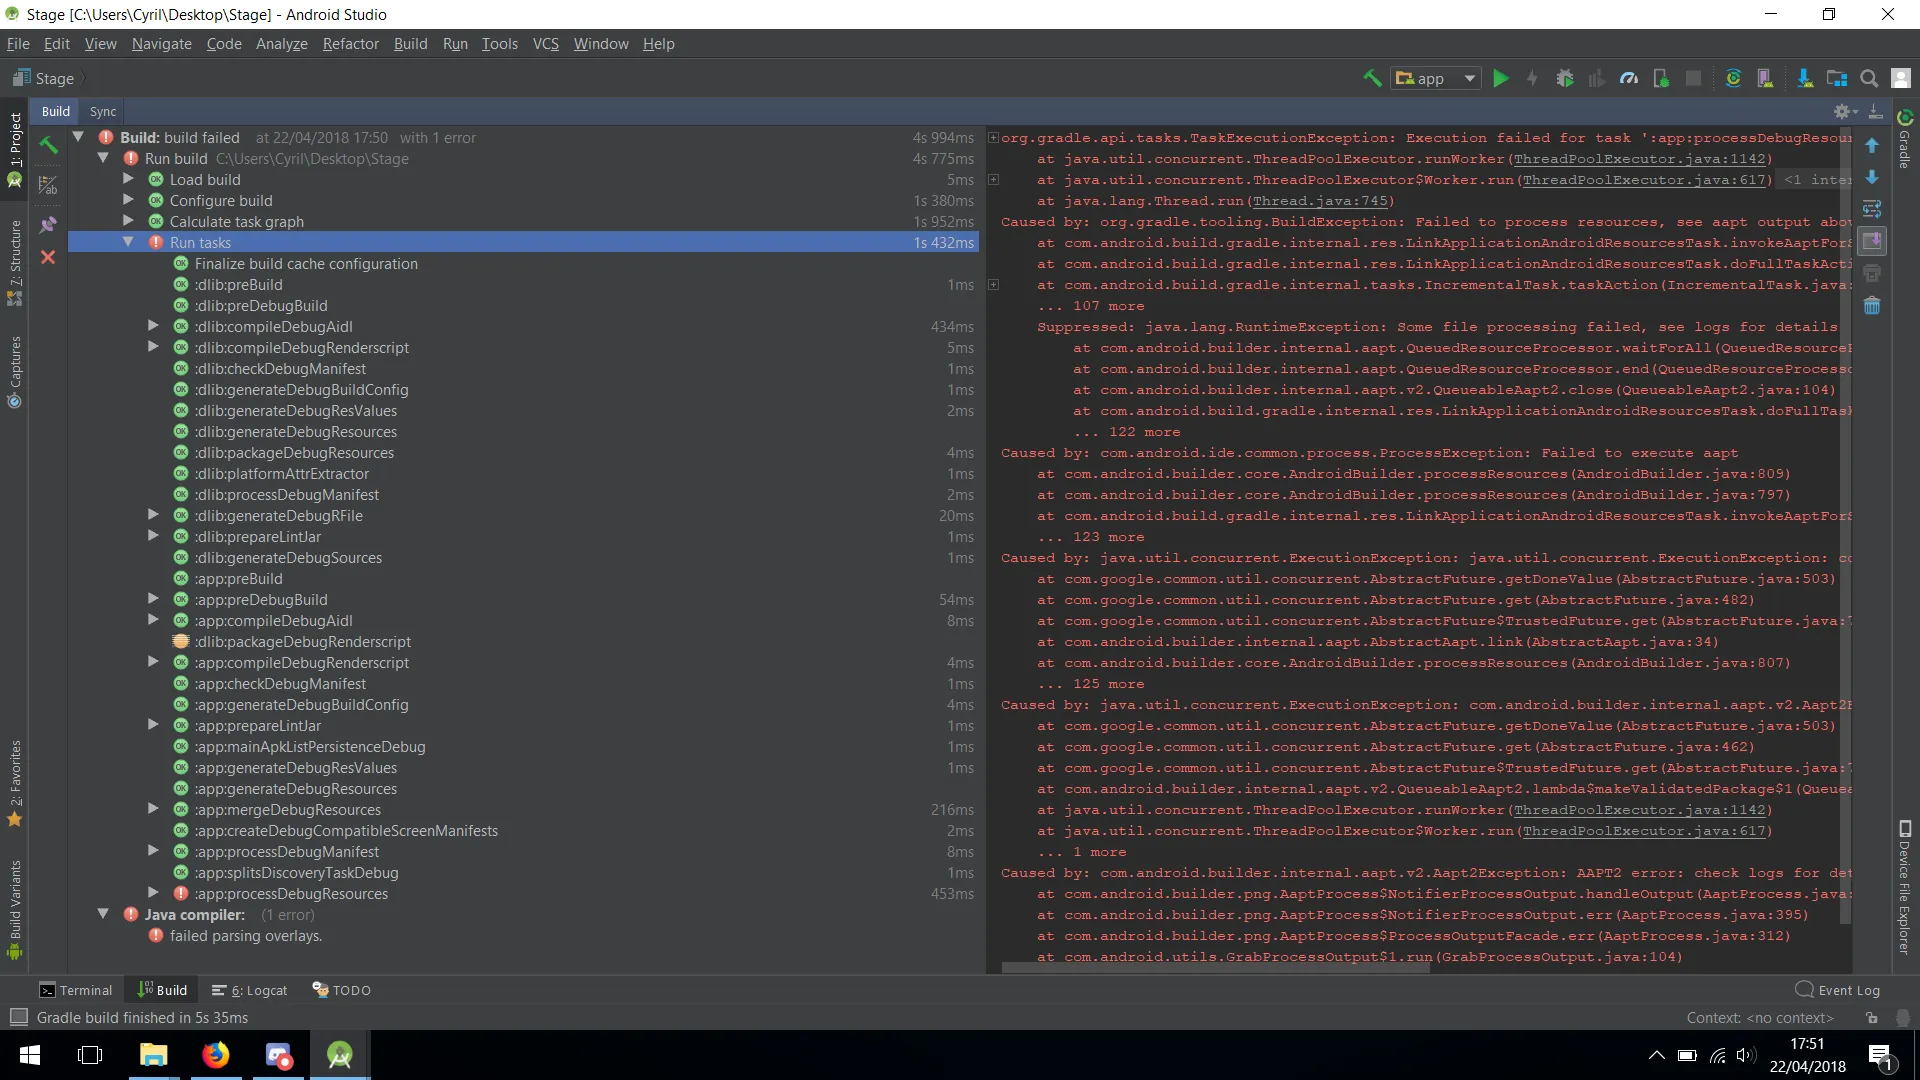Click the green Run app button

point(1500,78)
